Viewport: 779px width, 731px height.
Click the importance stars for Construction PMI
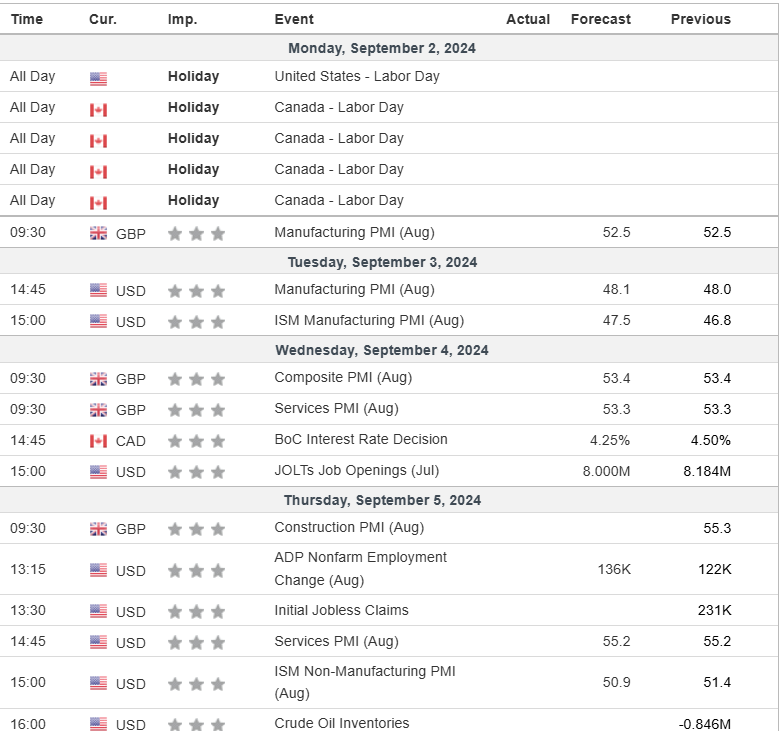click(196, 529)
